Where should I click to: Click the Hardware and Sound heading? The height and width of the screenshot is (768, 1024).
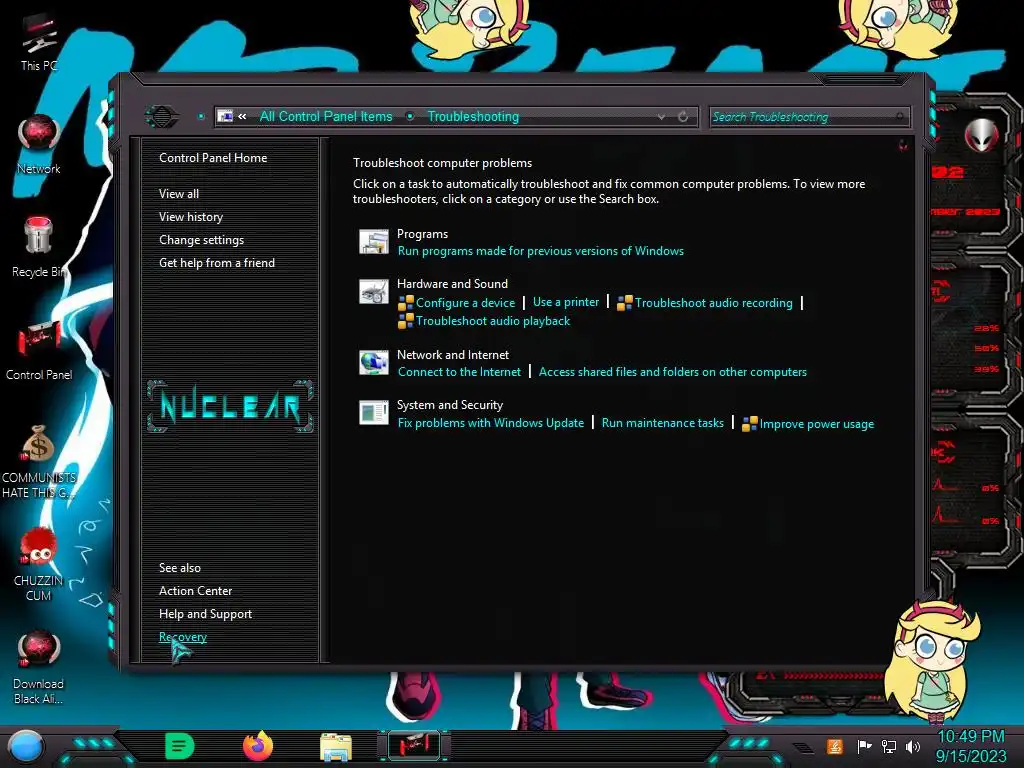tap(452, 283)
